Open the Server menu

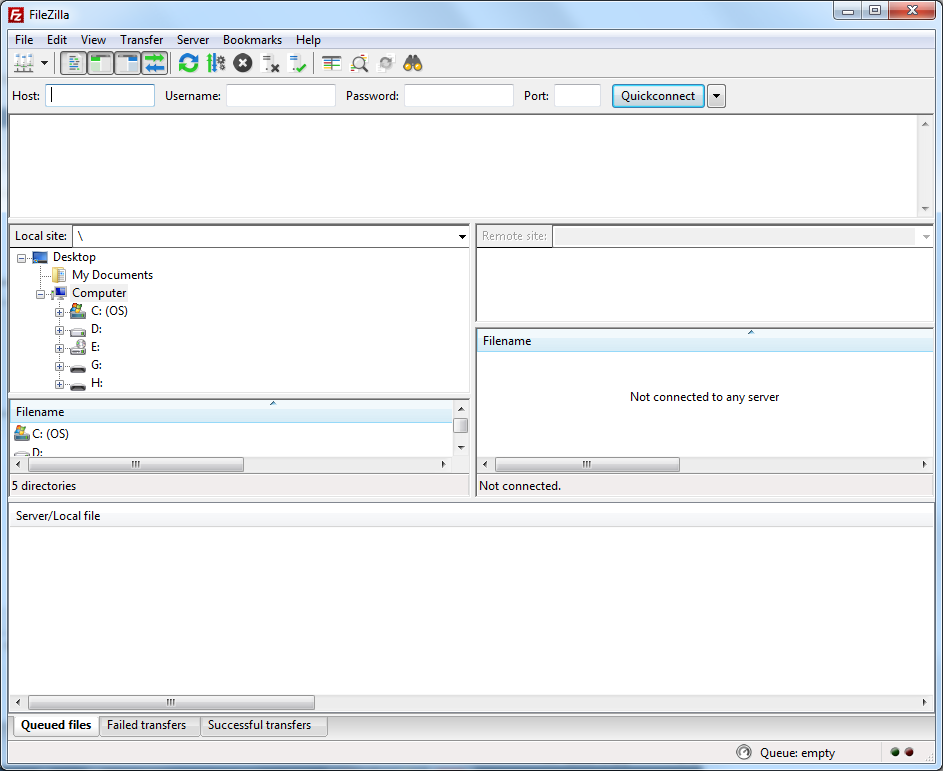coord(192,40)
